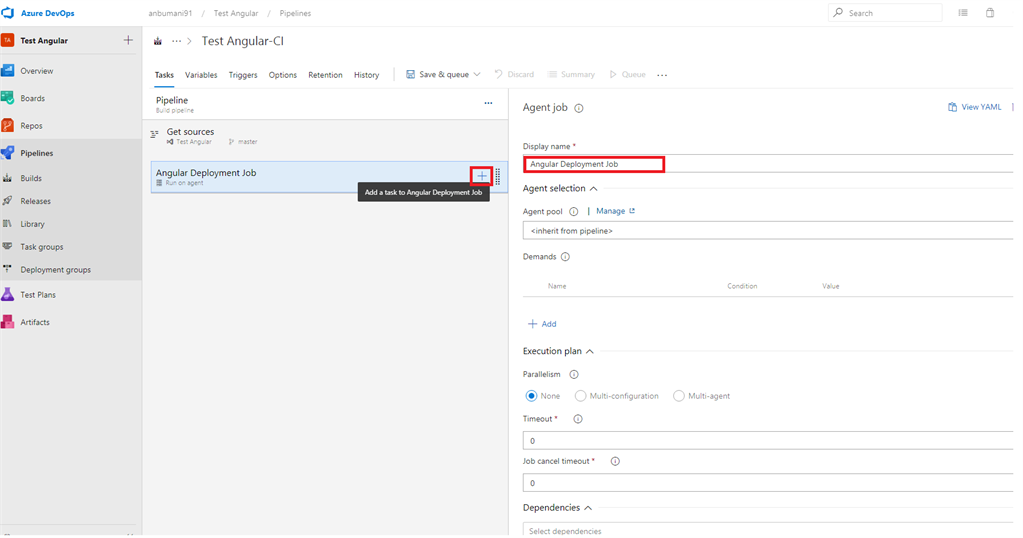Click the Job cancel timeout input field

(x=768, y=483)
